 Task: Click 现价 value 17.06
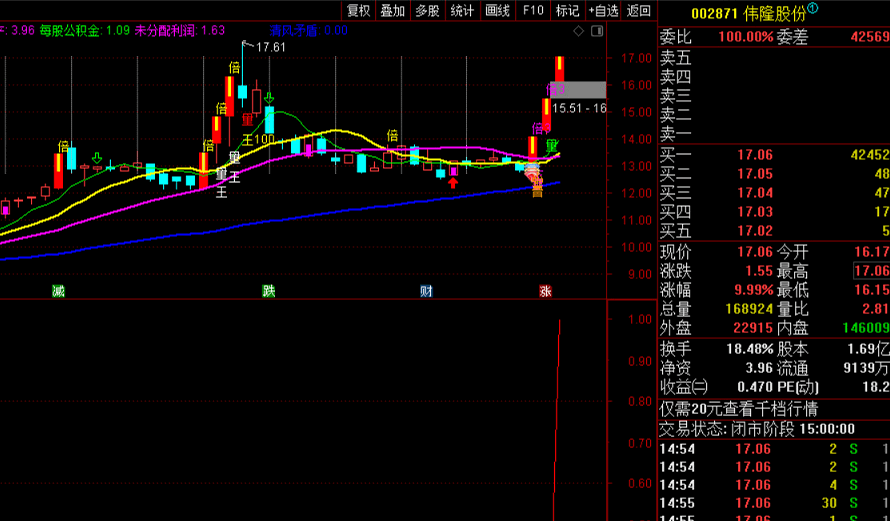pyautogui.click(x=755, y=251)
